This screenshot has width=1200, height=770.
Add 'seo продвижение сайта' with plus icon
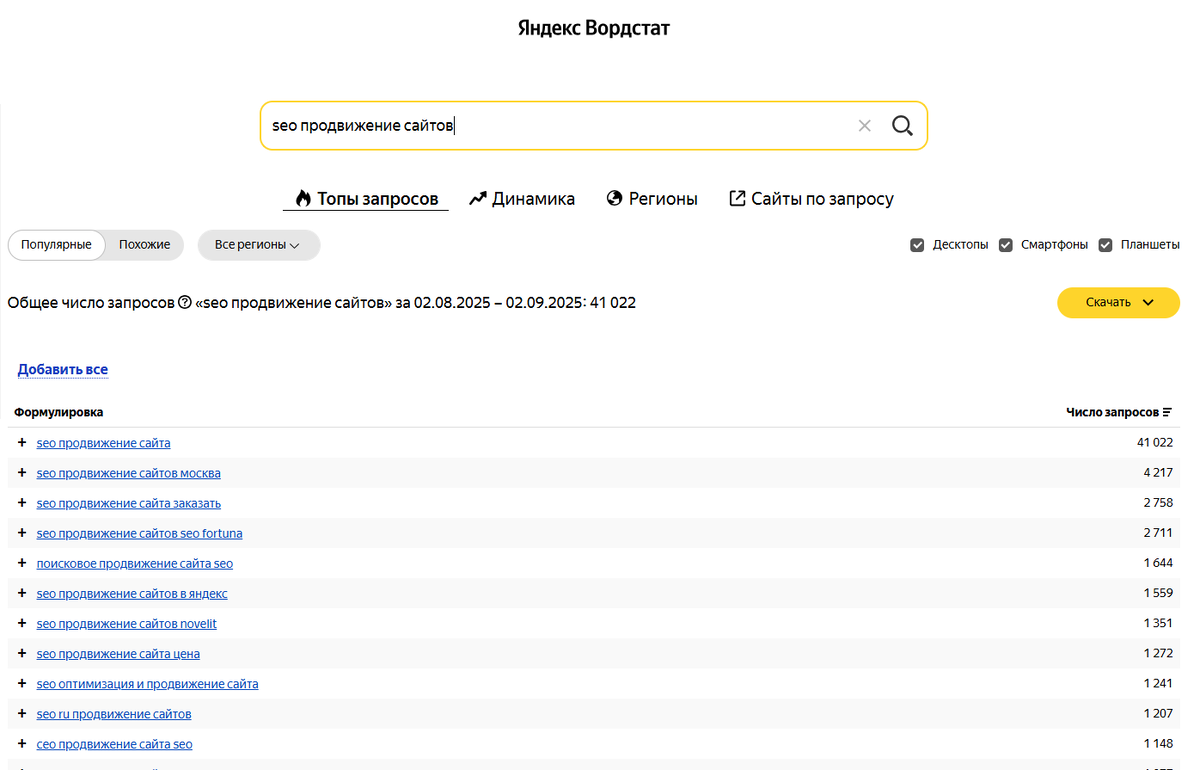[x=22, y=442]
